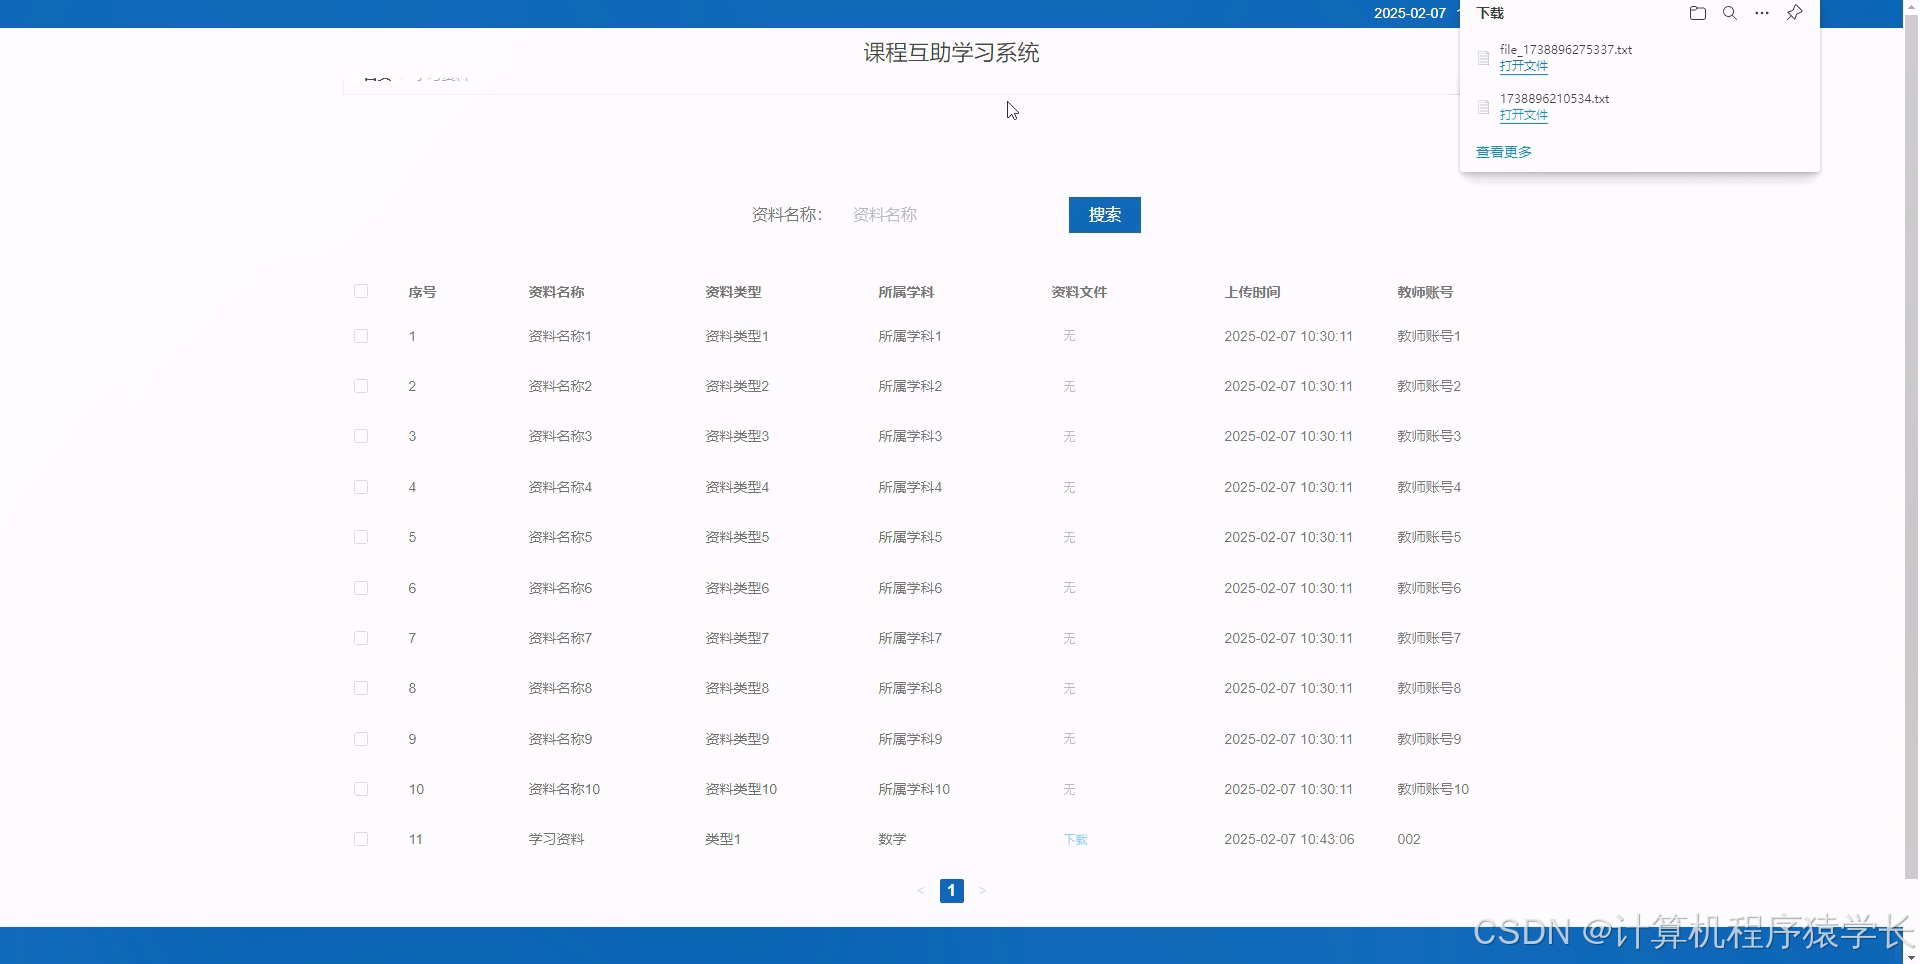1920x964 pixels.
Task: Switch to the 2025-02-07 browser tab
Action: point(1410,13)
